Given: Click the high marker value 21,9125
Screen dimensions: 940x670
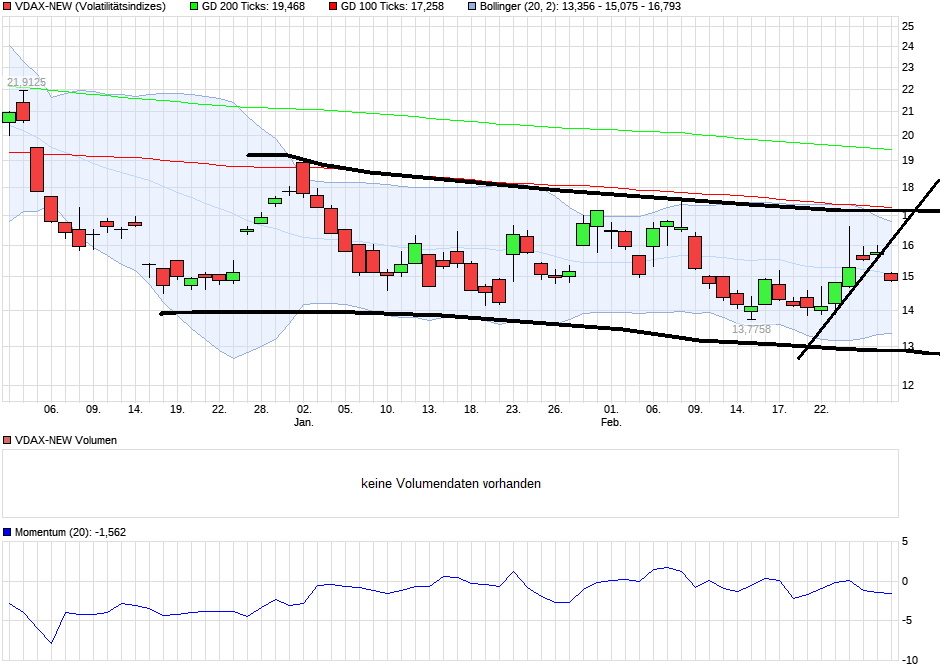Looking at the screenshot, I should [x=26, y=83].
